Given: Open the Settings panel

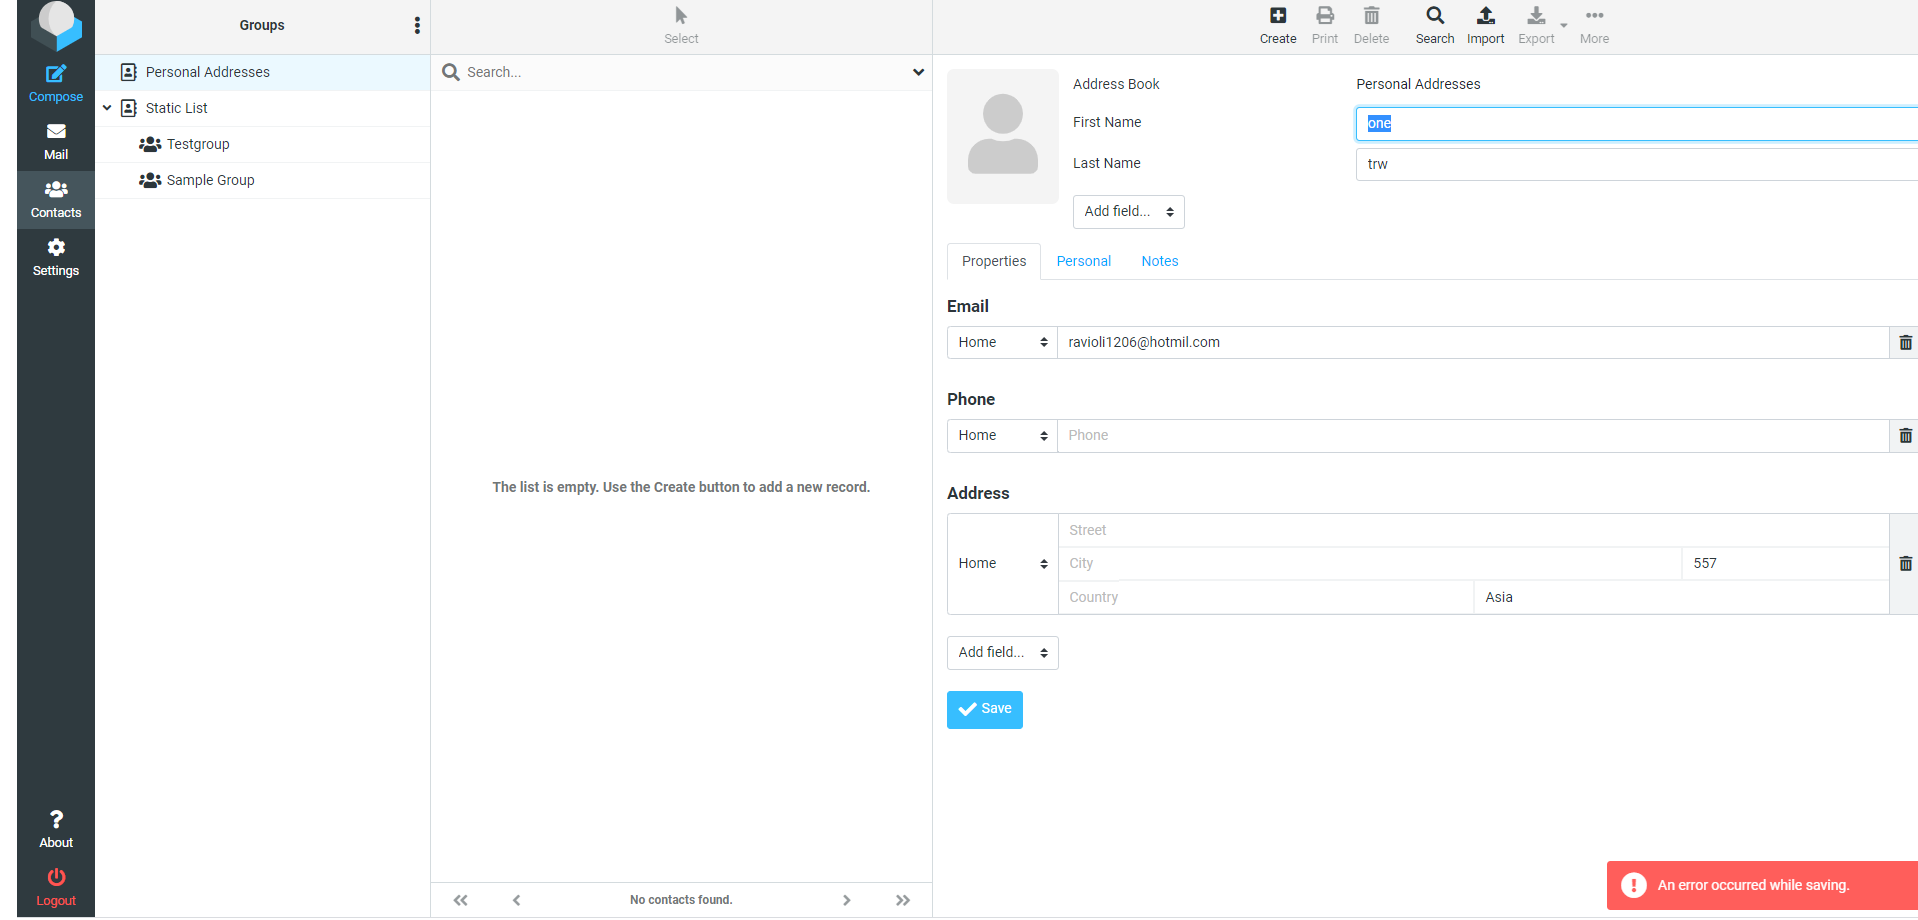Looking at the screenshot, I should click(55, 257).
